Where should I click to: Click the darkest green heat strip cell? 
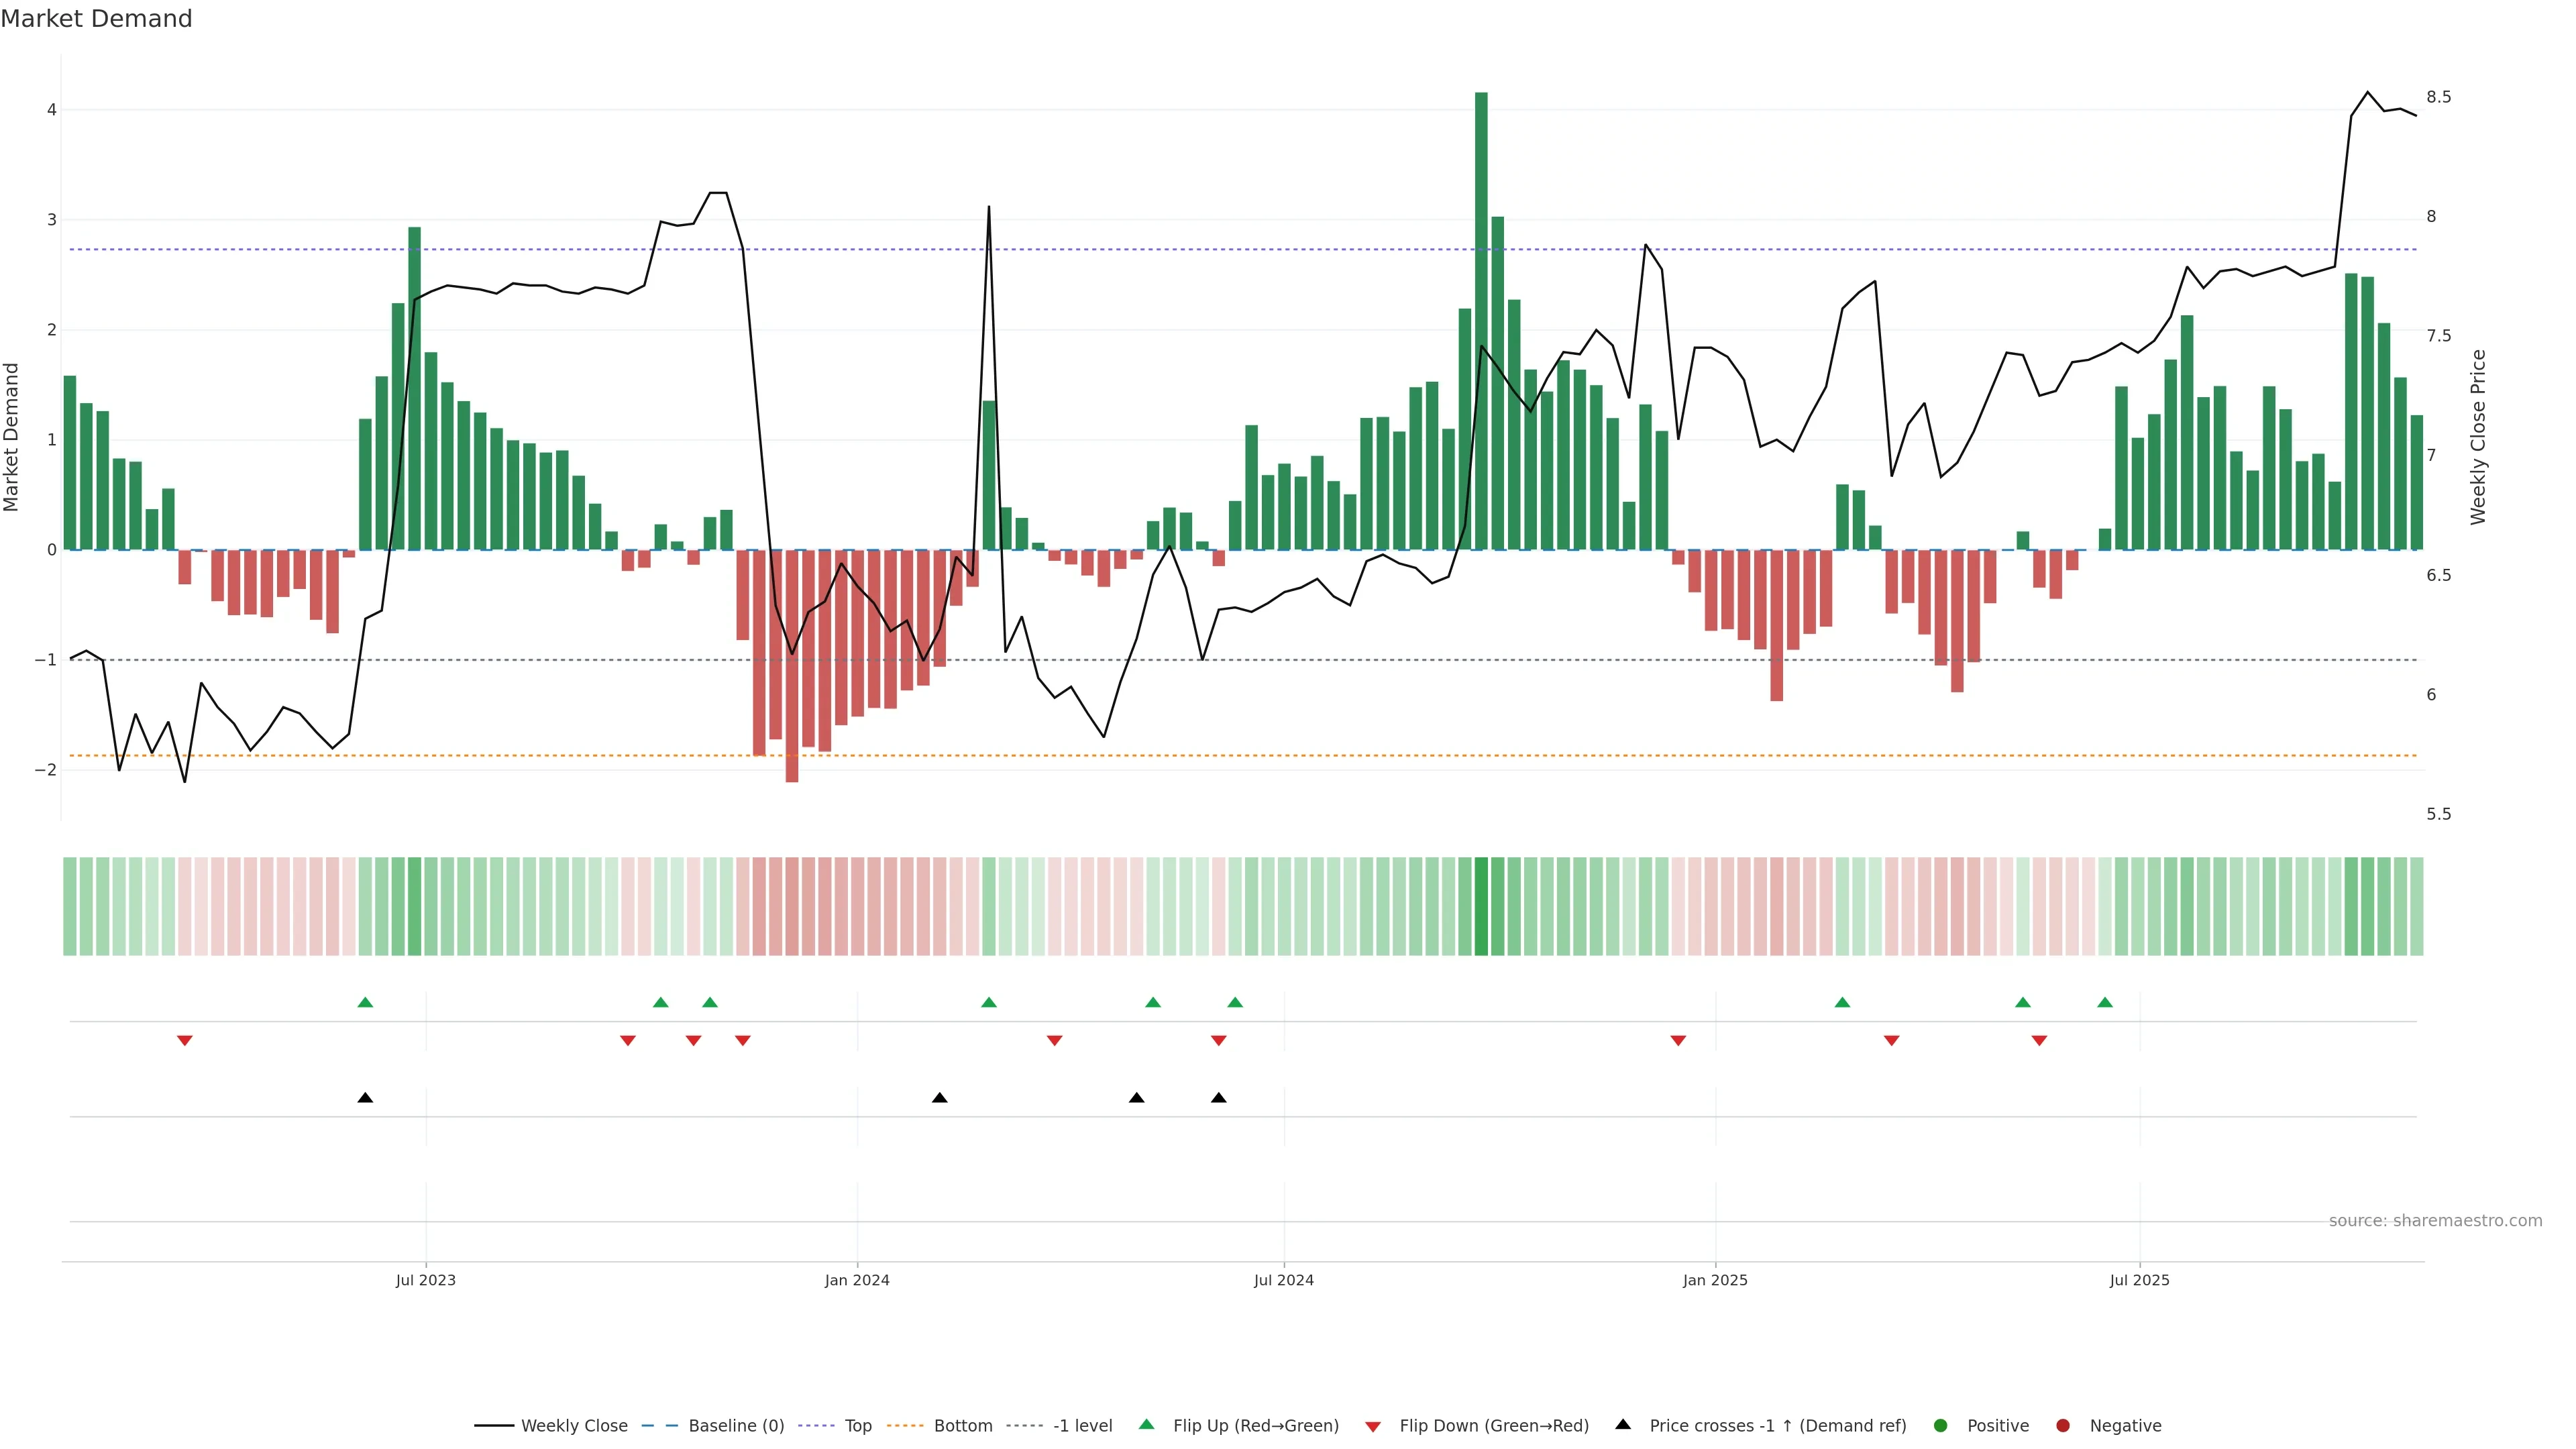(1481, 906)
